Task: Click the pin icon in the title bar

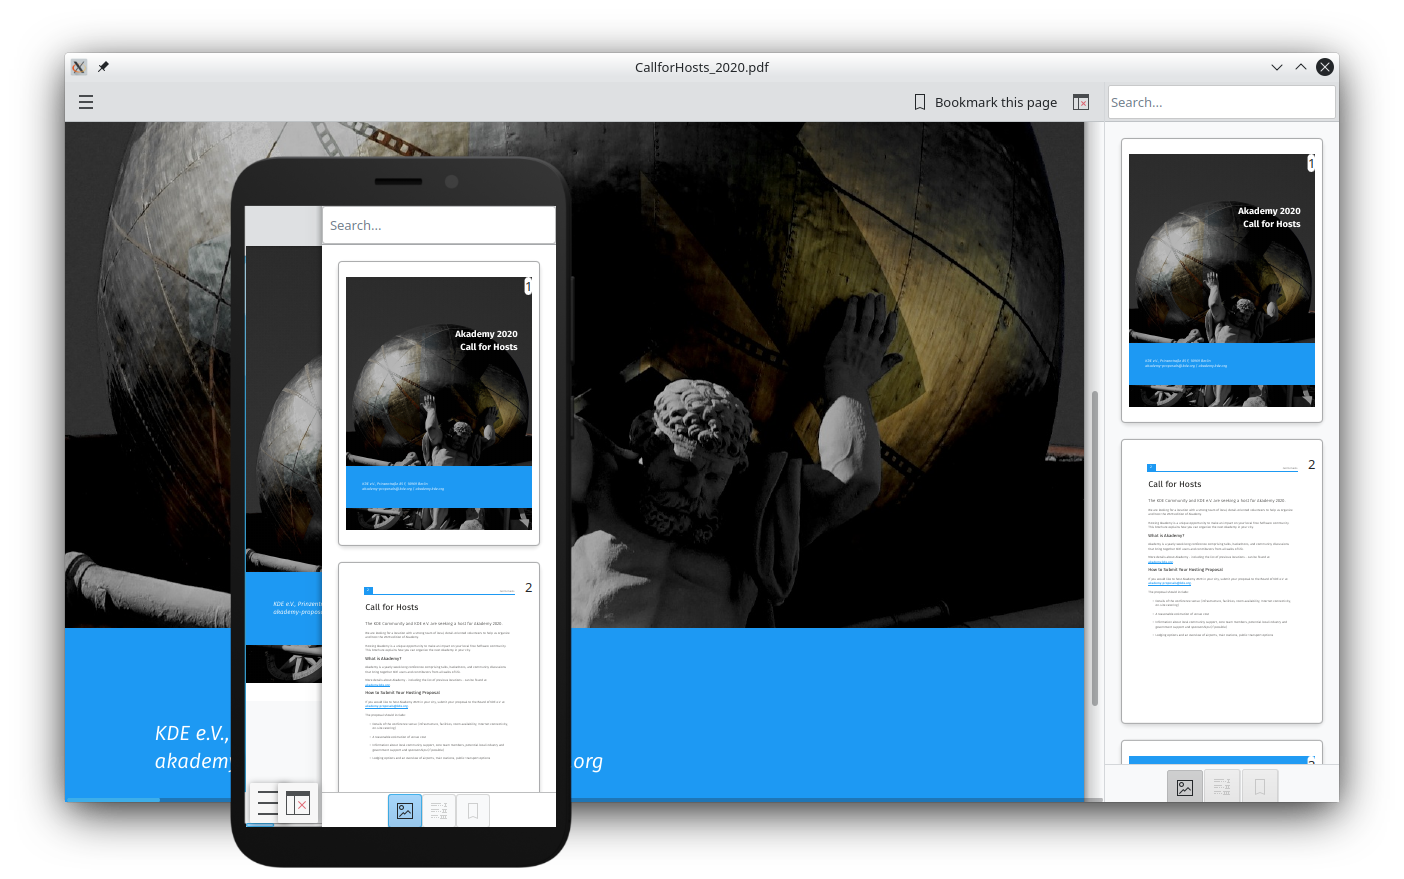Action: tap(103, 67)
